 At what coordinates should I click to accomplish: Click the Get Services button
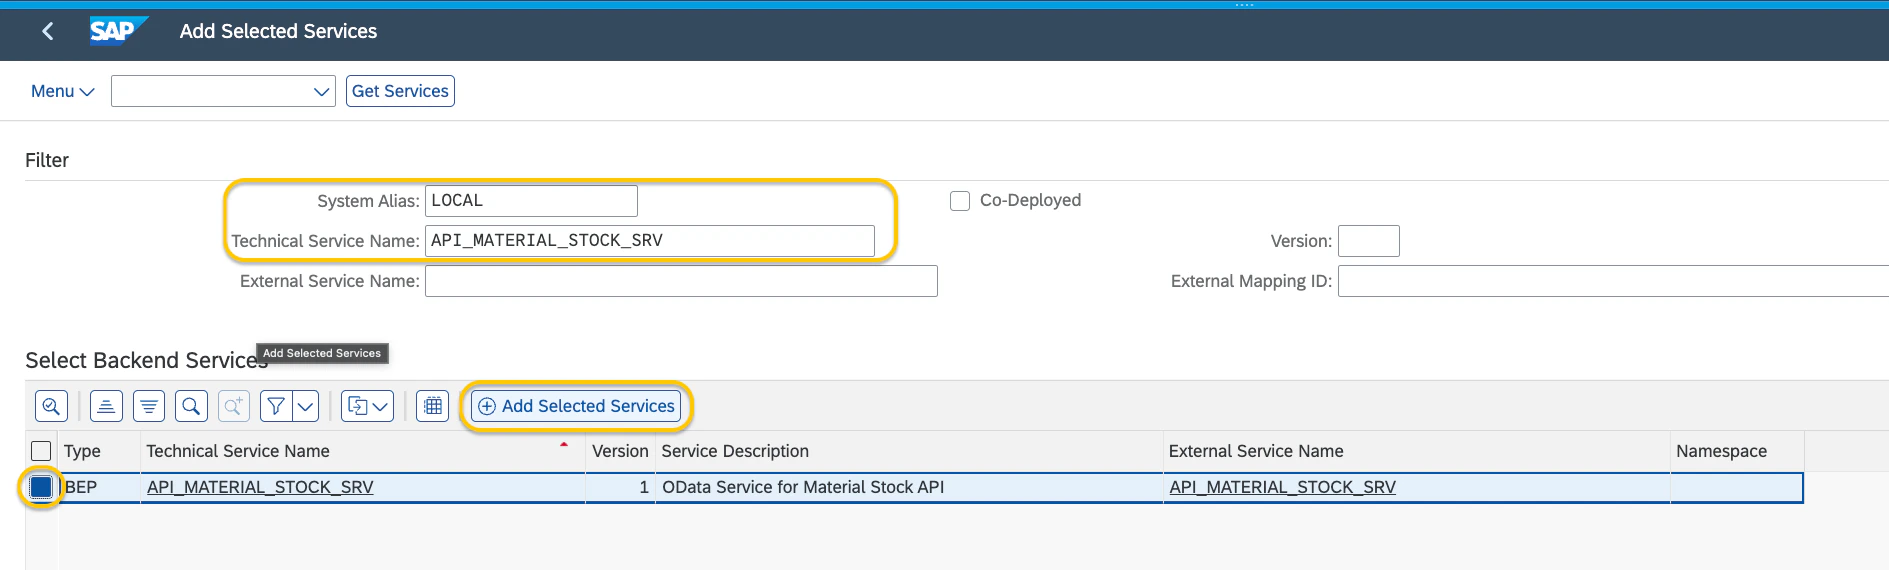coord(400,91)
